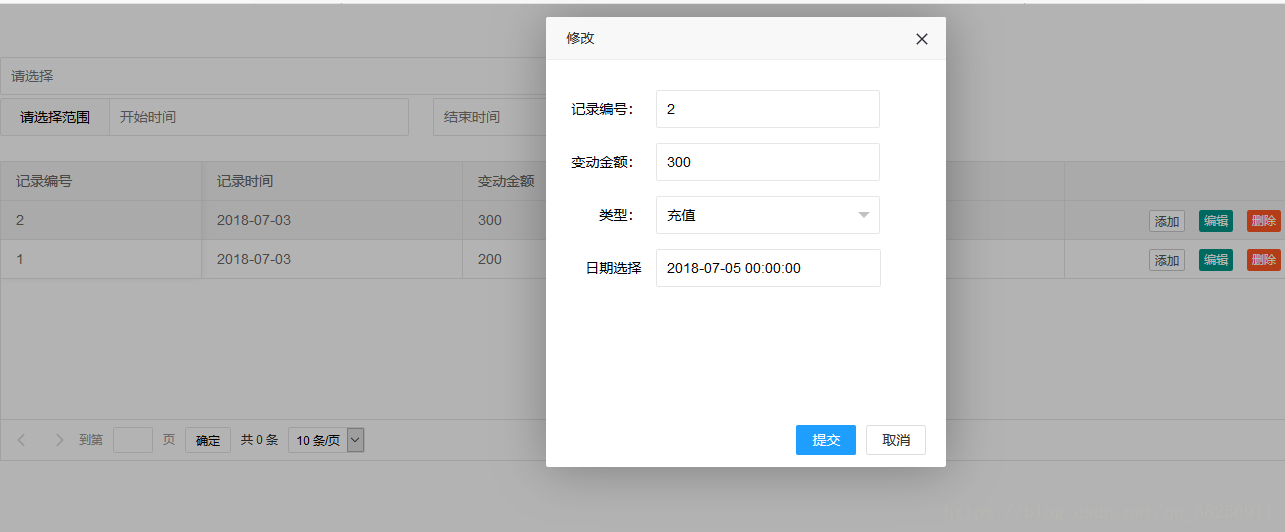Viewport: 1285px width, 532px height.
Task: Open the 请选择 dropdown at top
Action: pos(273,76)
